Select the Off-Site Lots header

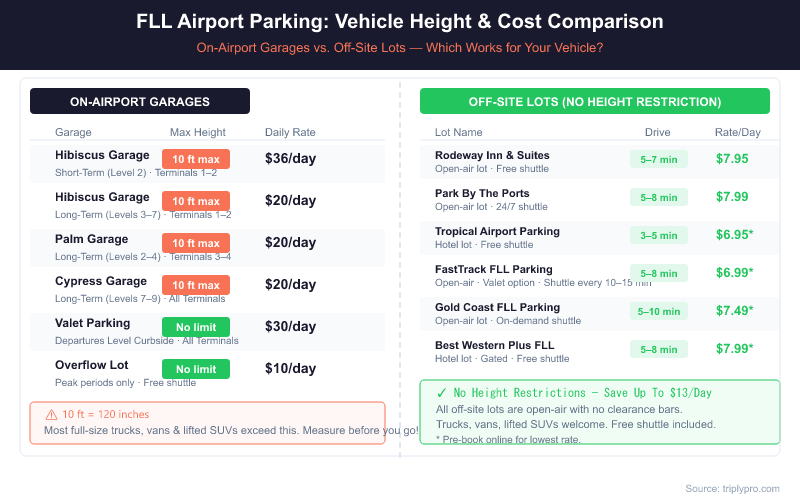(x=595, y=101)
